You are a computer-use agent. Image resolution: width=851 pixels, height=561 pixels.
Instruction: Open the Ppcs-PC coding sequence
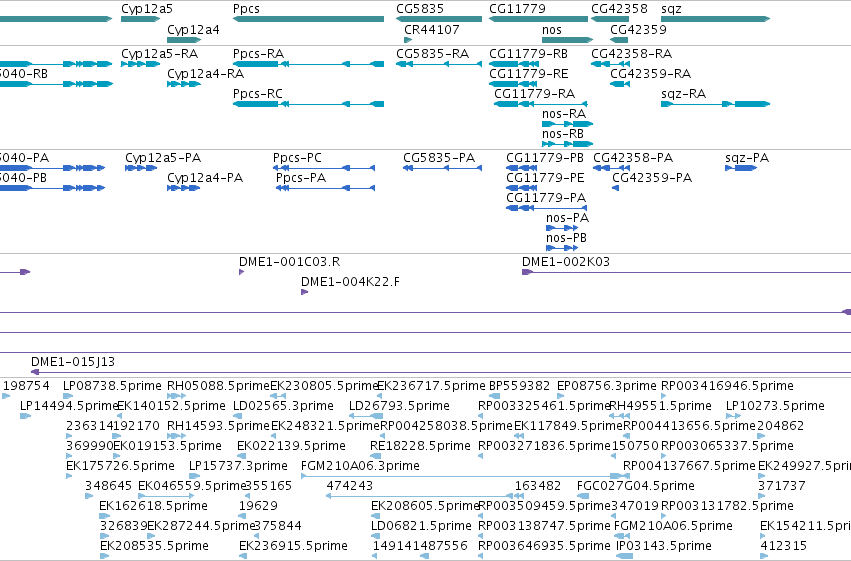pyautogui.click(x=324, y=168)
